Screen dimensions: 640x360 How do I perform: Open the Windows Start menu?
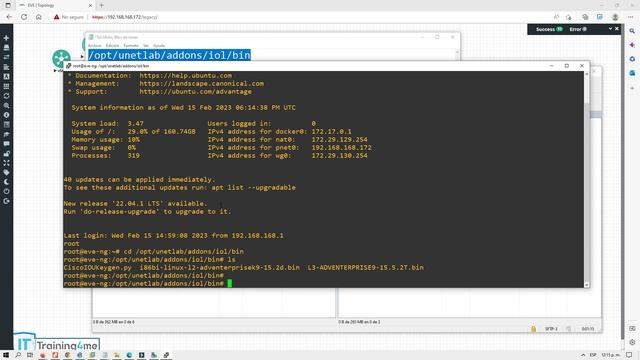click(6, 355)
